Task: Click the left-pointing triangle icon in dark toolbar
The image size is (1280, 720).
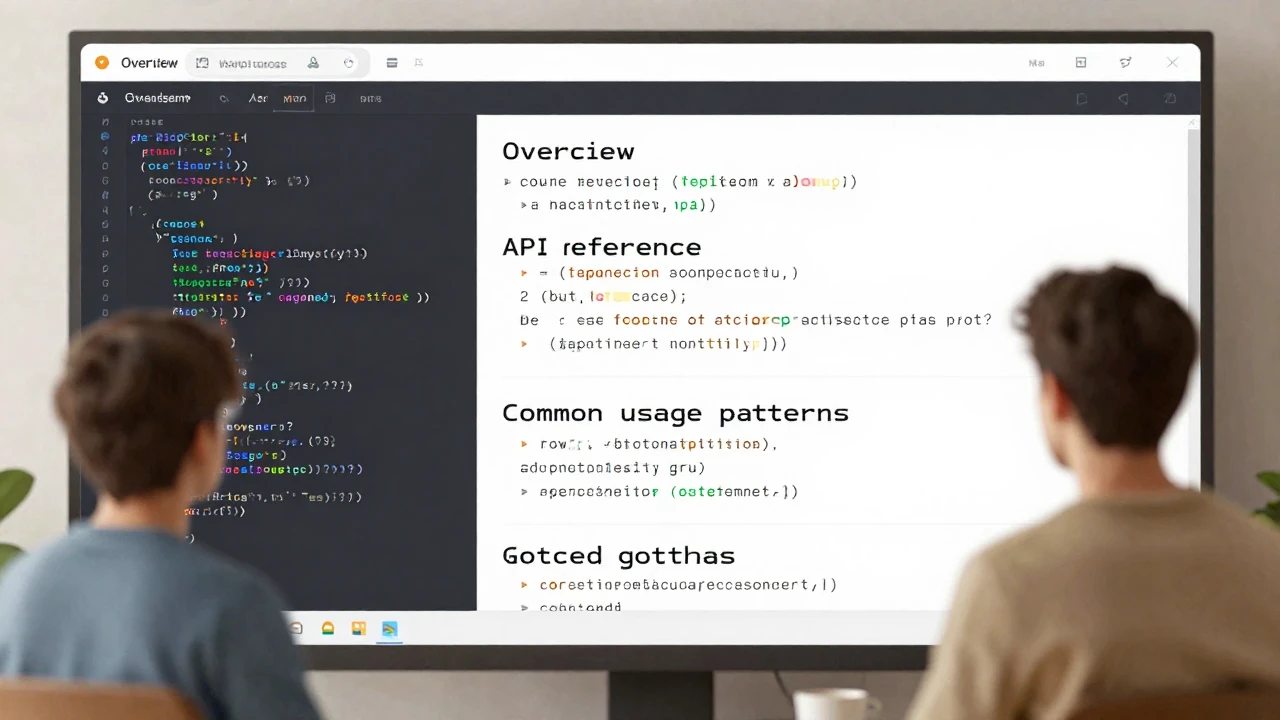Action: pos(1123,99)
